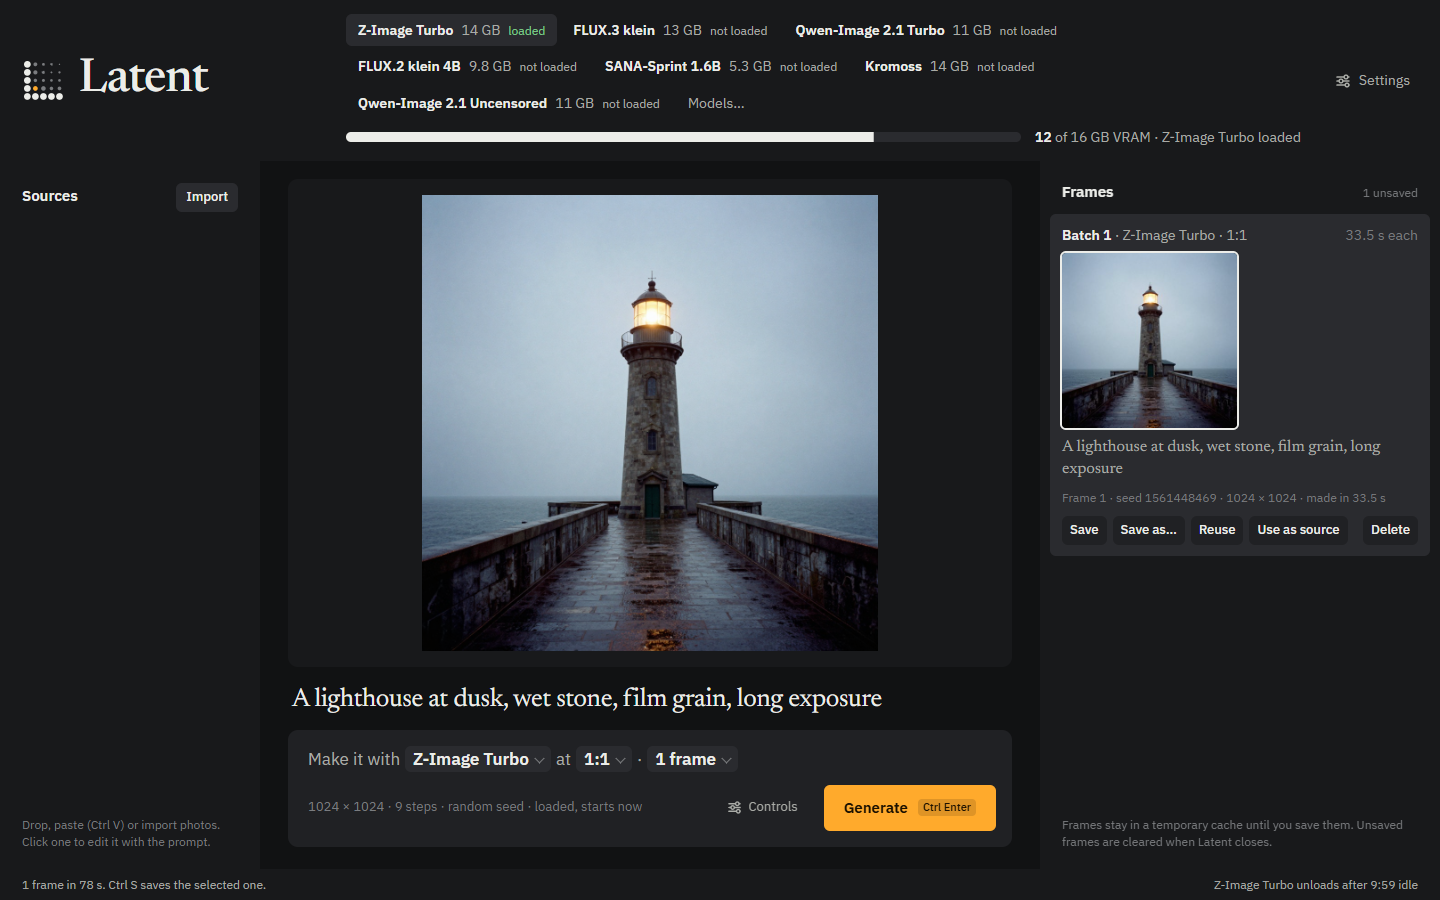The width and height of the screenshot is (1440, 900).
Task: Click the Latent app title
Action: click(144, 77)
